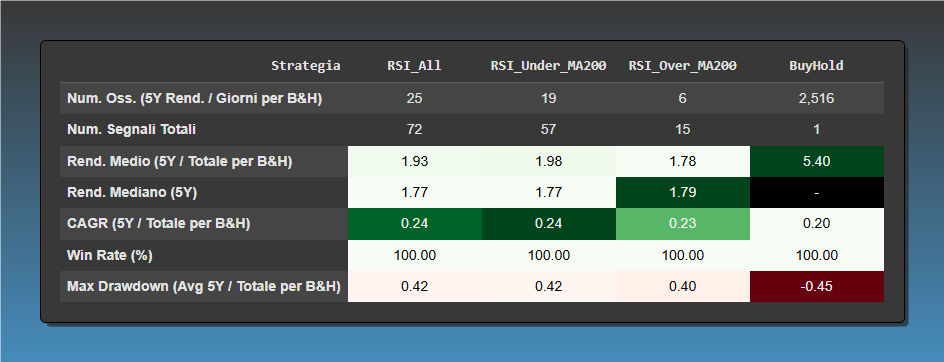Click the black BuyHold Rend. Mediano dash cell
Image resolution: width=944 pixels, height=362 pixels.
pos(816,193)
